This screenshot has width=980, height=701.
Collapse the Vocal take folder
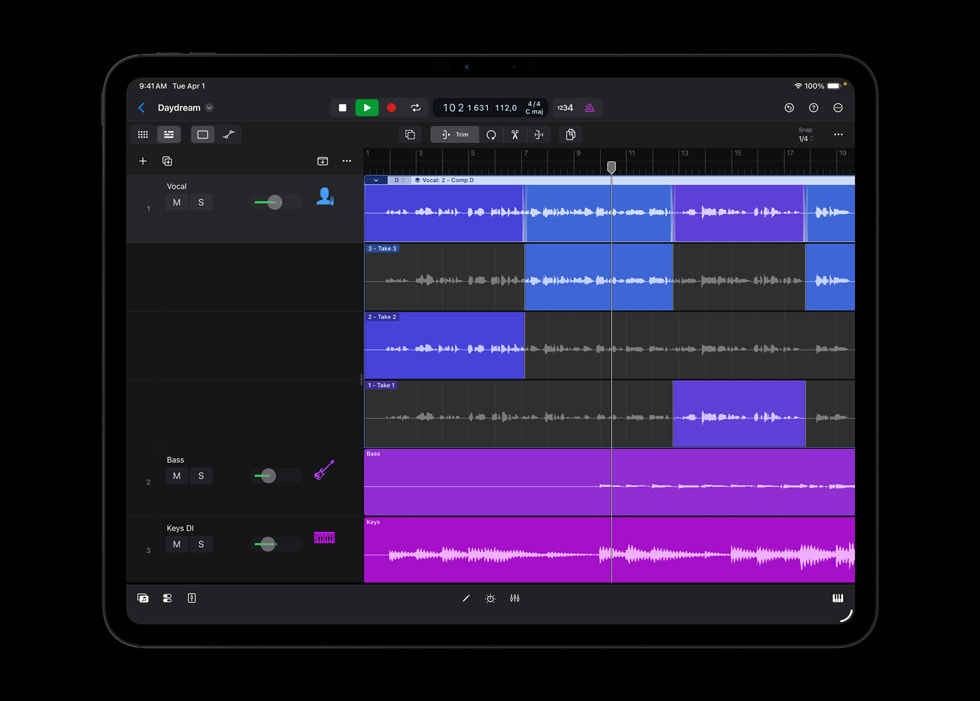click(x=375, y=180)
